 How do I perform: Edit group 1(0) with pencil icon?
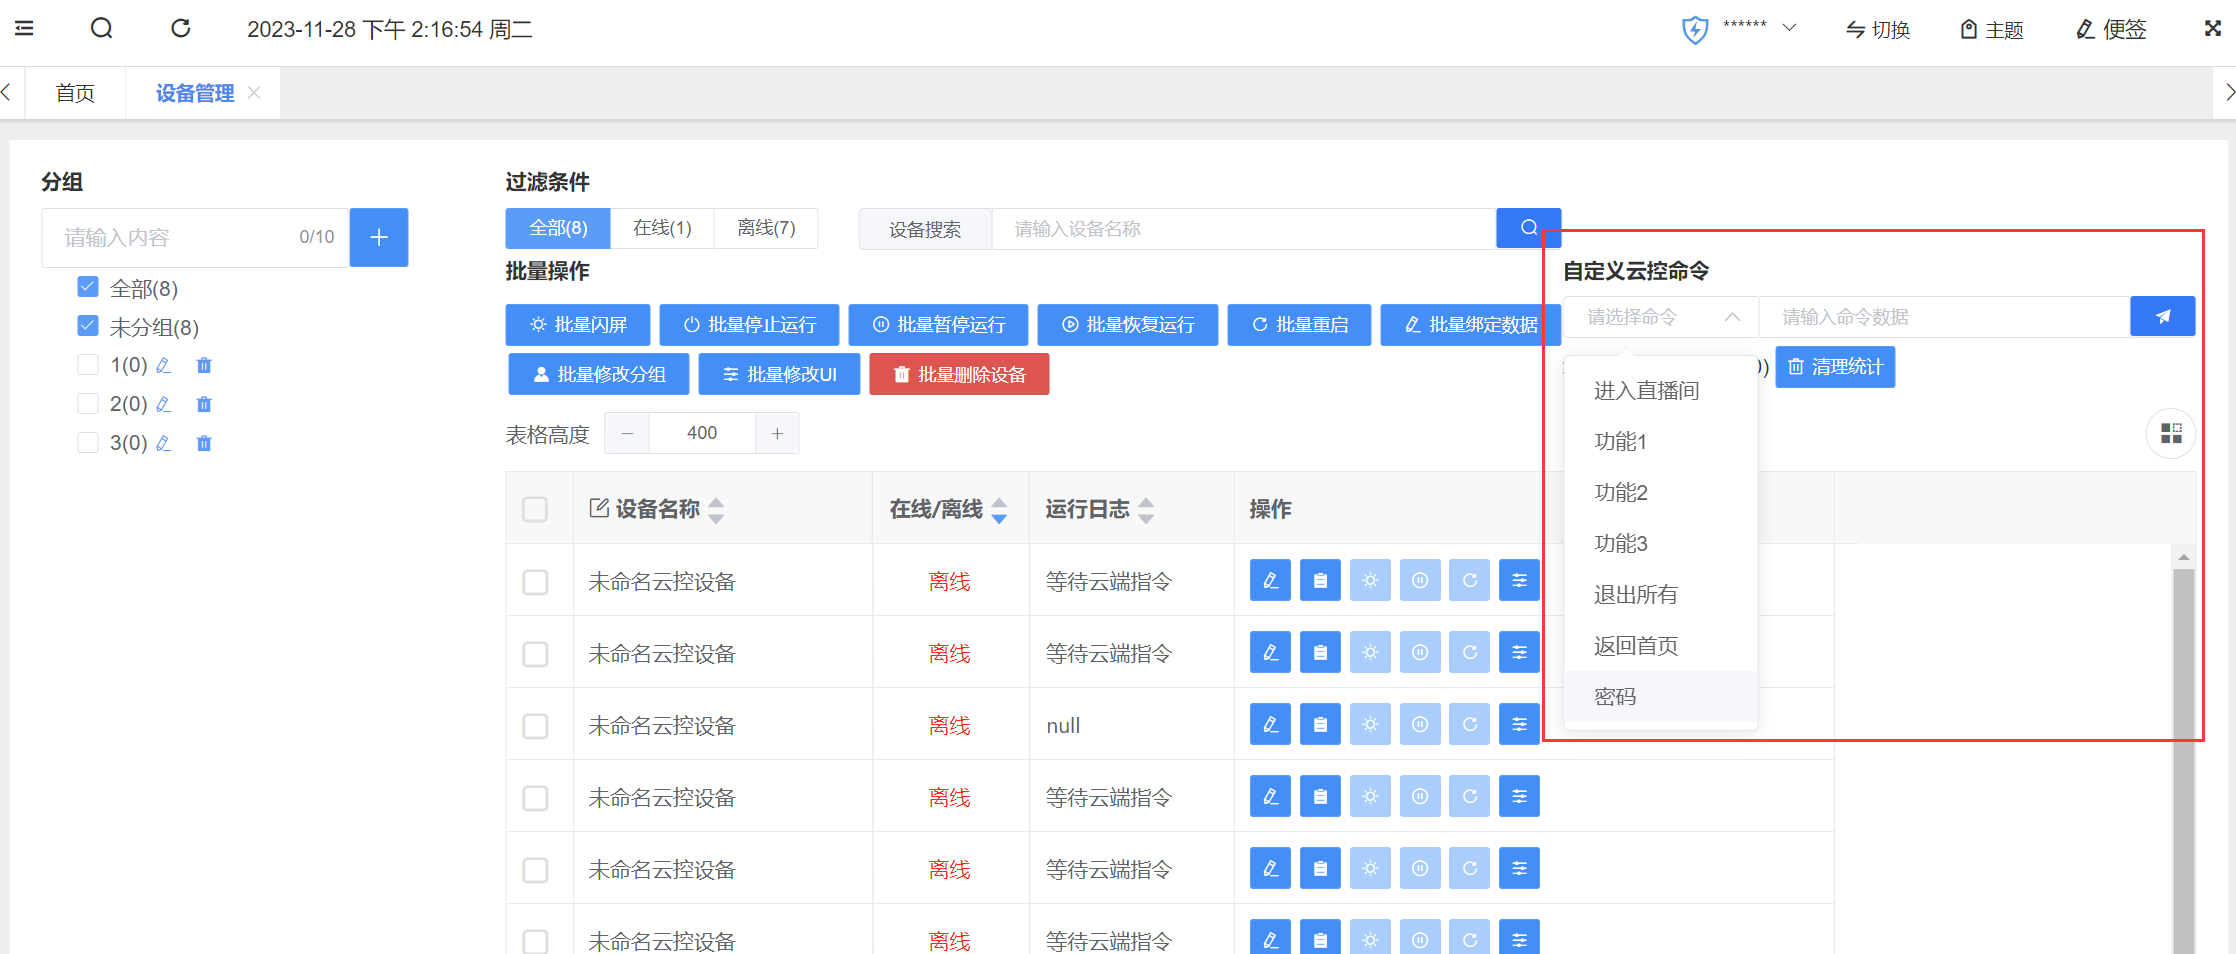pos(164,366)
